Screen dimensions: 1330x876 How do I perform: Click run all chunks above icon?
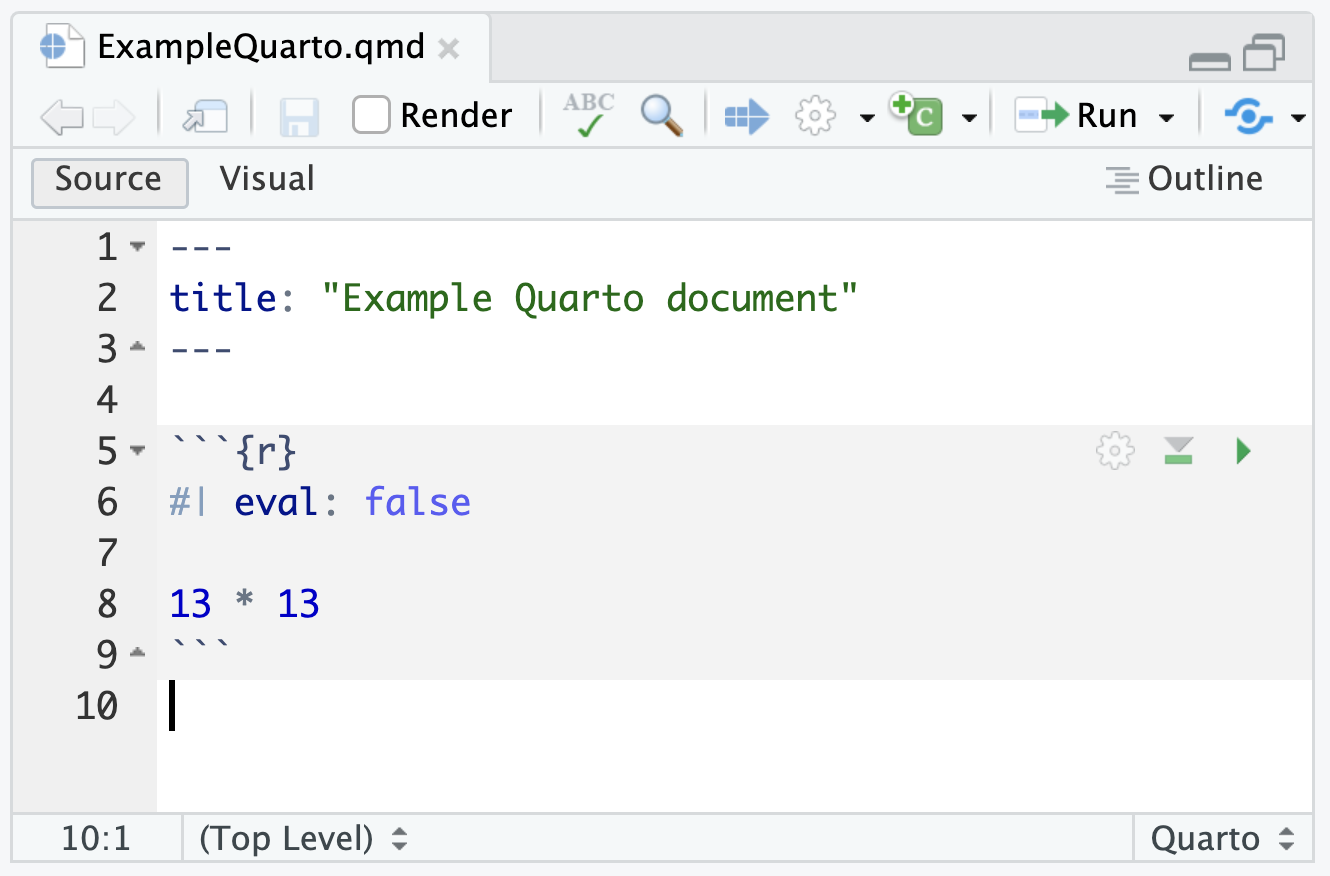coord(1179,452)
